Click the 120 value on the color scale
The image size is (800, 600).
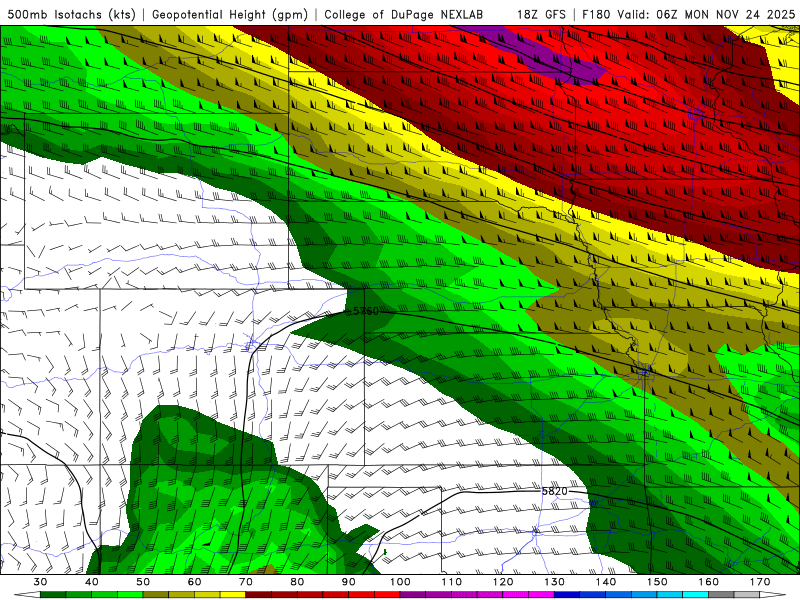(503, 582)
